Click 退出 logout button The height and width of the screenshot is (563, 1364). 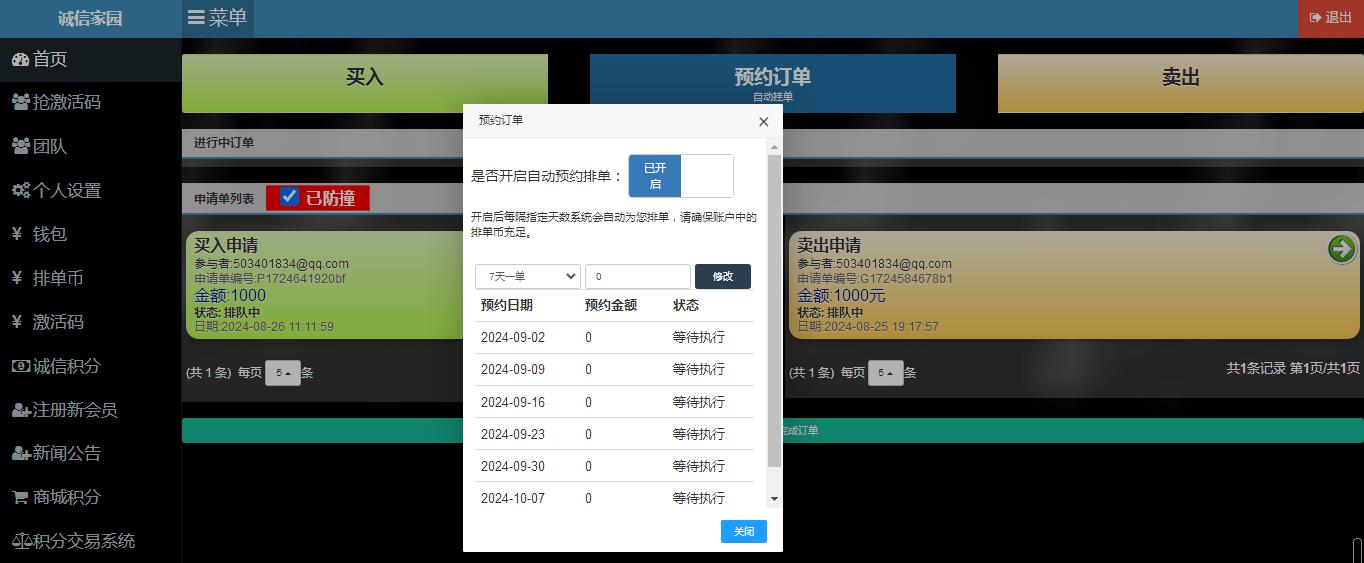click(1330, 18)
